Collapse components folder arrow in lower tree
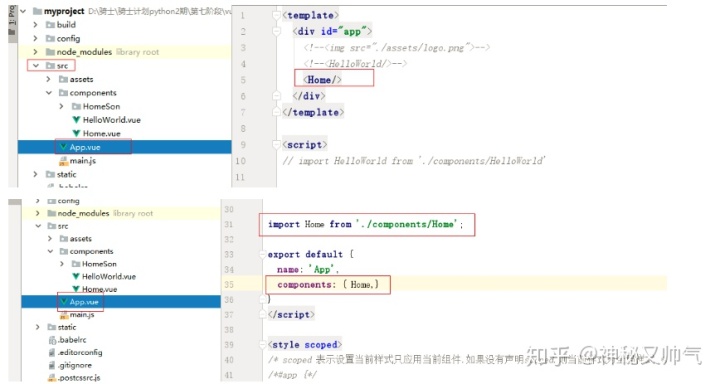Image resolution: width=720 pixels, height=384 pixels. tap(50, 251)
